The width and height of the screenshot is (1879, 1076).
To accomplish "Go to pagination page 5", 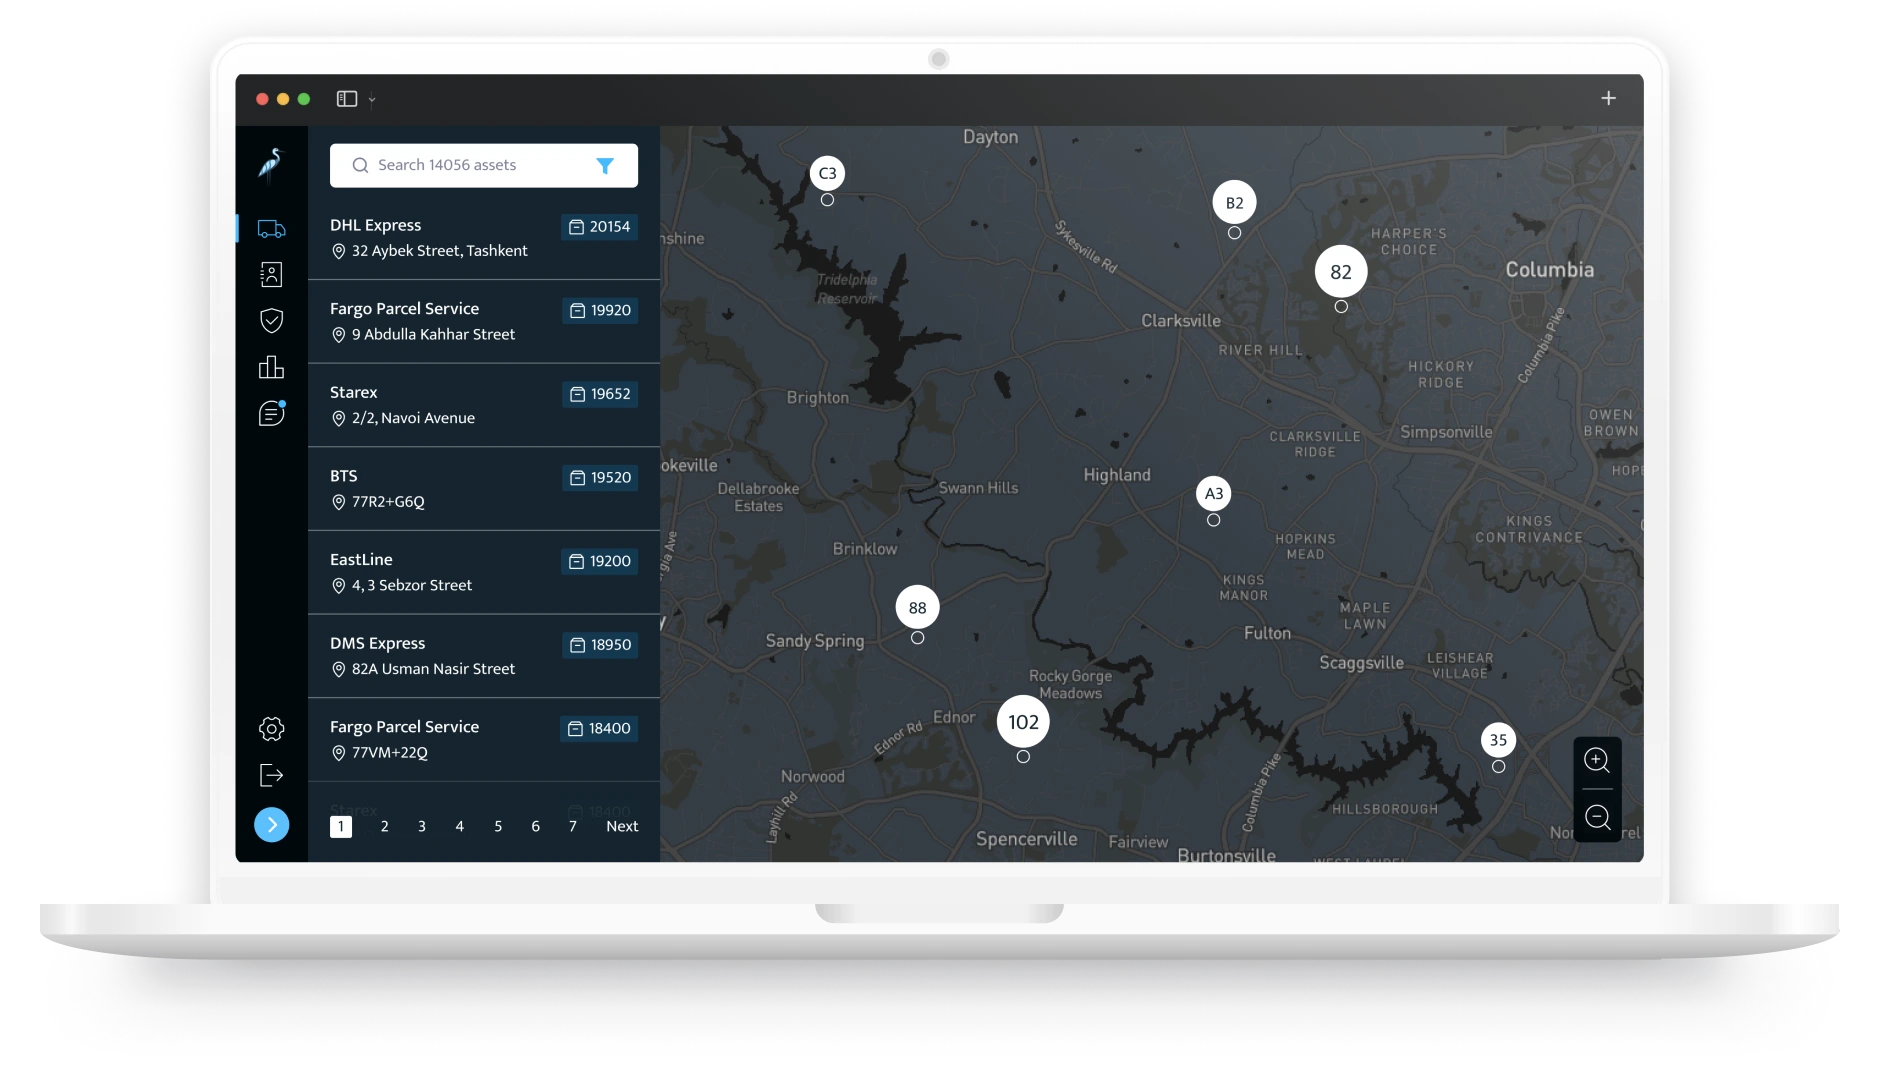I will [498, 827].
